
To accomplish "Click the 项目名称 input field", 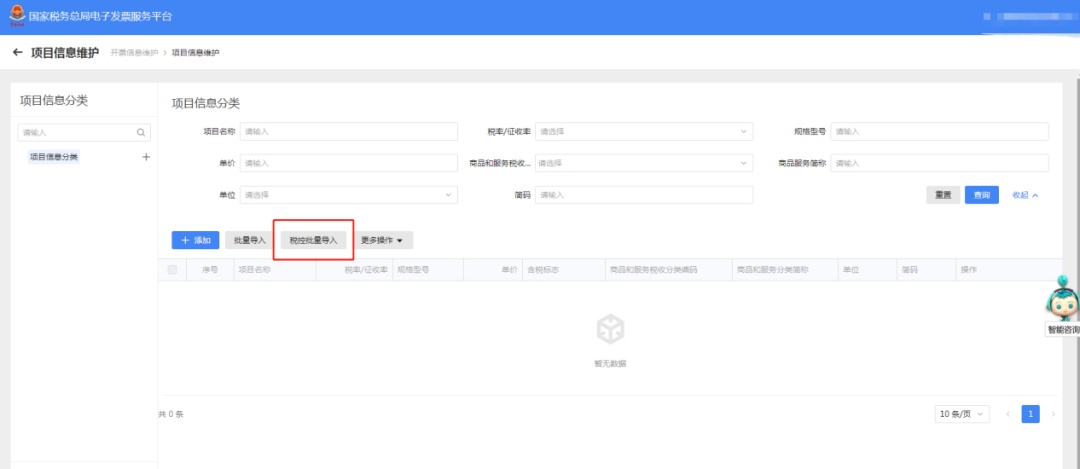I will [348, 131].
